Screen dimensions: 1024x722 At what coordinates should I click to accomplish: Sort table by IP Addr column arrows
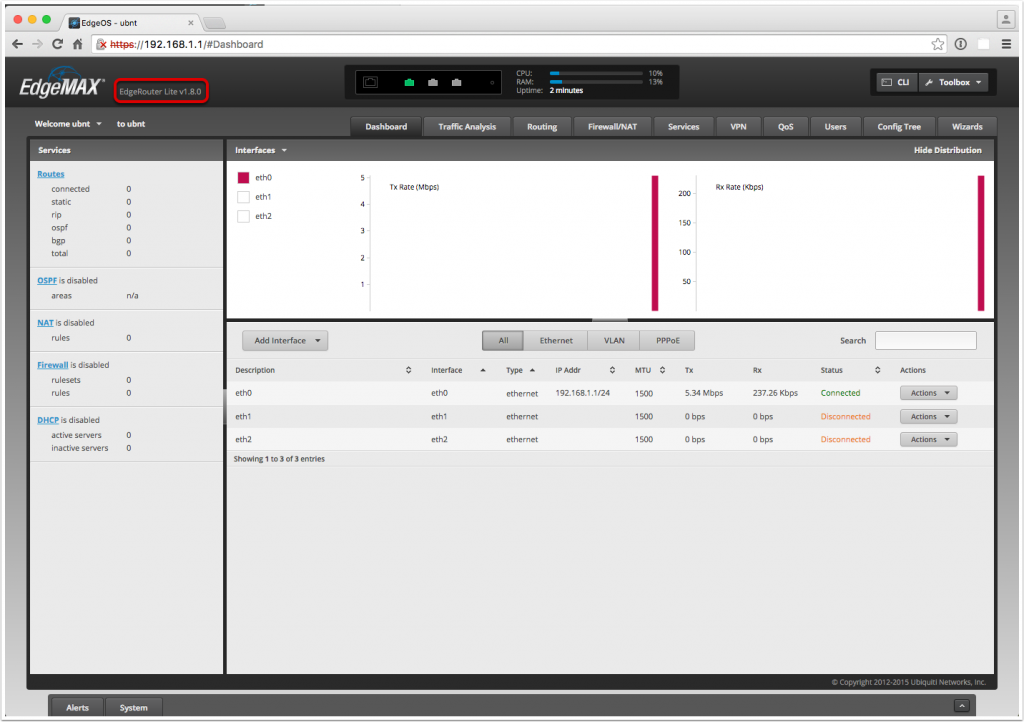613,370
